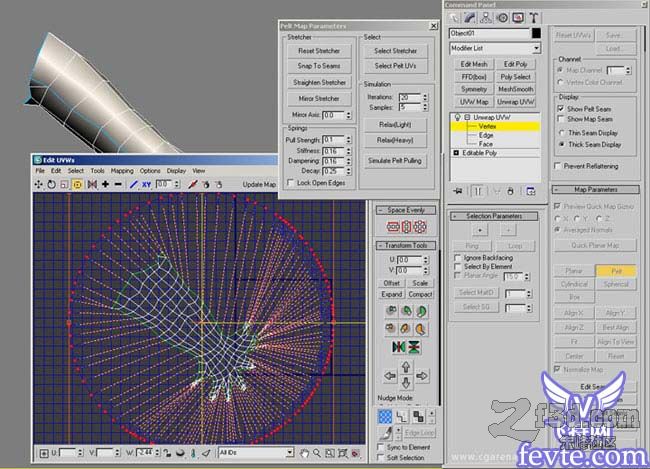The image size is (650, 469).
Task: Open the File menu in Edit UVWs
Action: 40,171
